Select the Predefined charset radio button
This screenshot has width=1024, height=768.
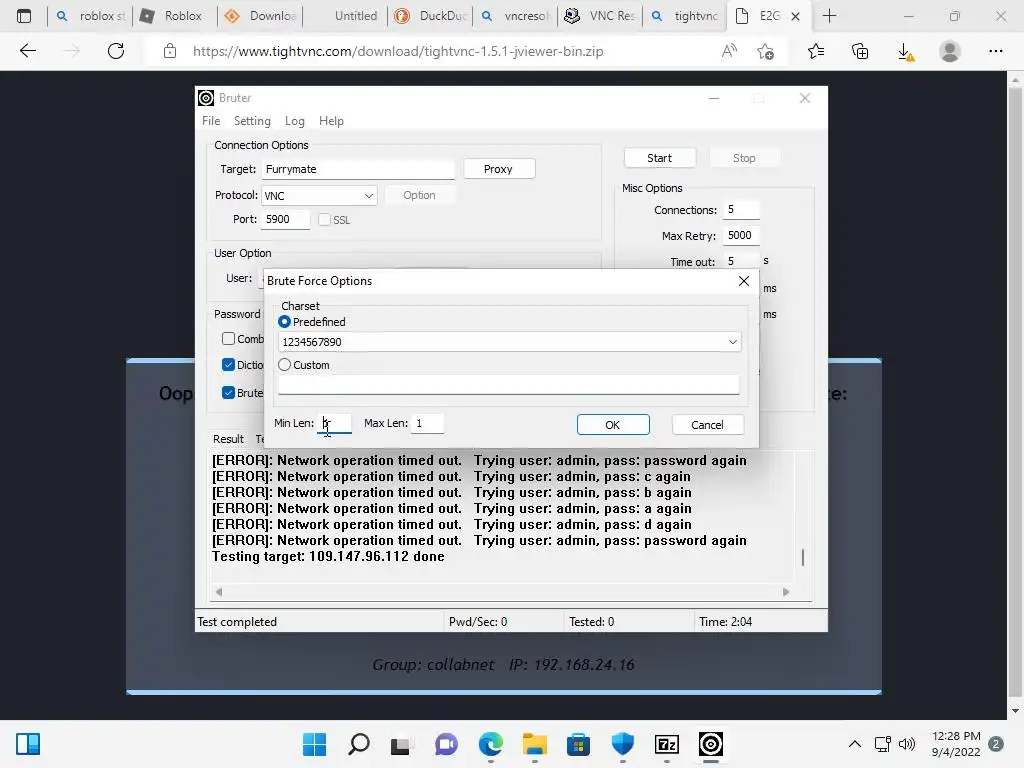pos(284,322)
